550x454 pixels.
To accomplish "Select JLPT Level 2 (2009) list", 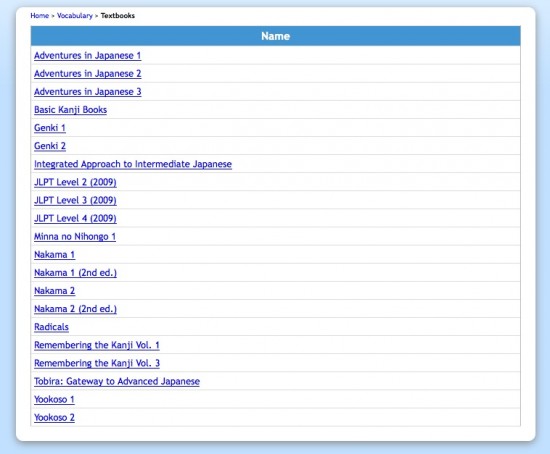I will pyautogui.click(x=75, y=182).
